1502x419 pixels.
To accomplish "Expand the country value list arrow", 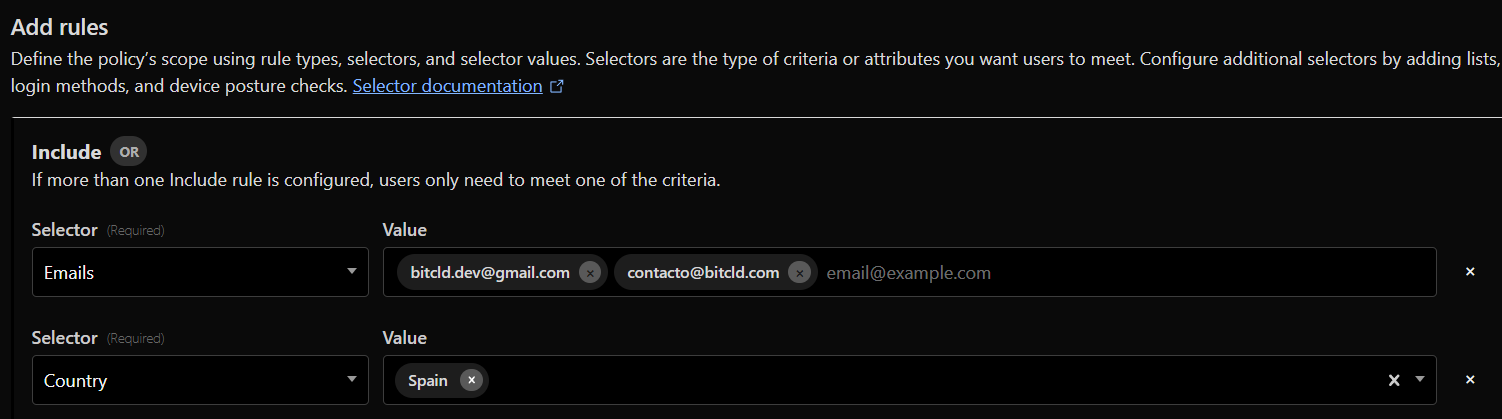I will click(1420, 380).
